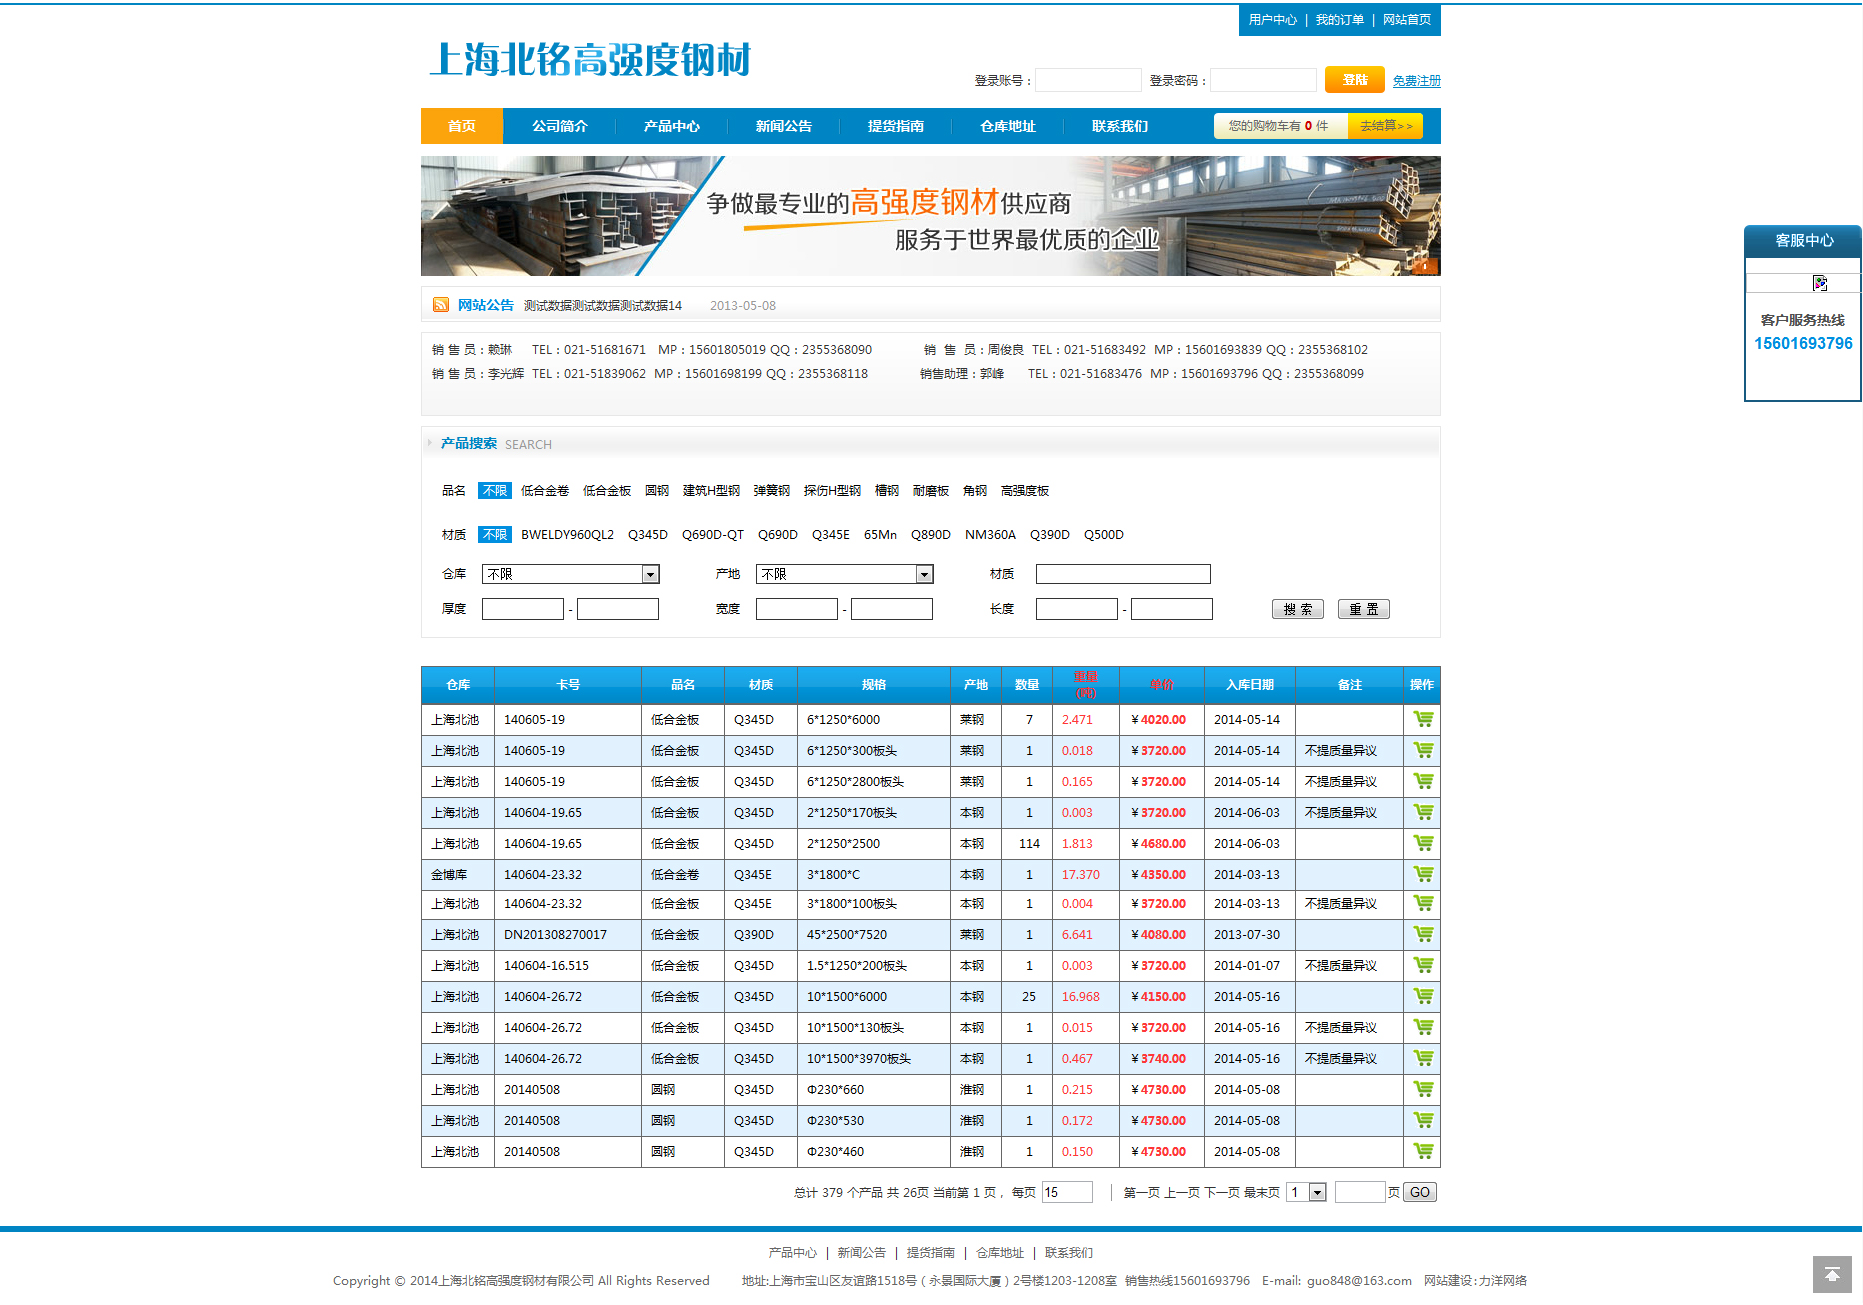Click the online customer service icon
Image resolution: width=1863 pixels, height=1305 pixels.
(x=1819, y=283)
